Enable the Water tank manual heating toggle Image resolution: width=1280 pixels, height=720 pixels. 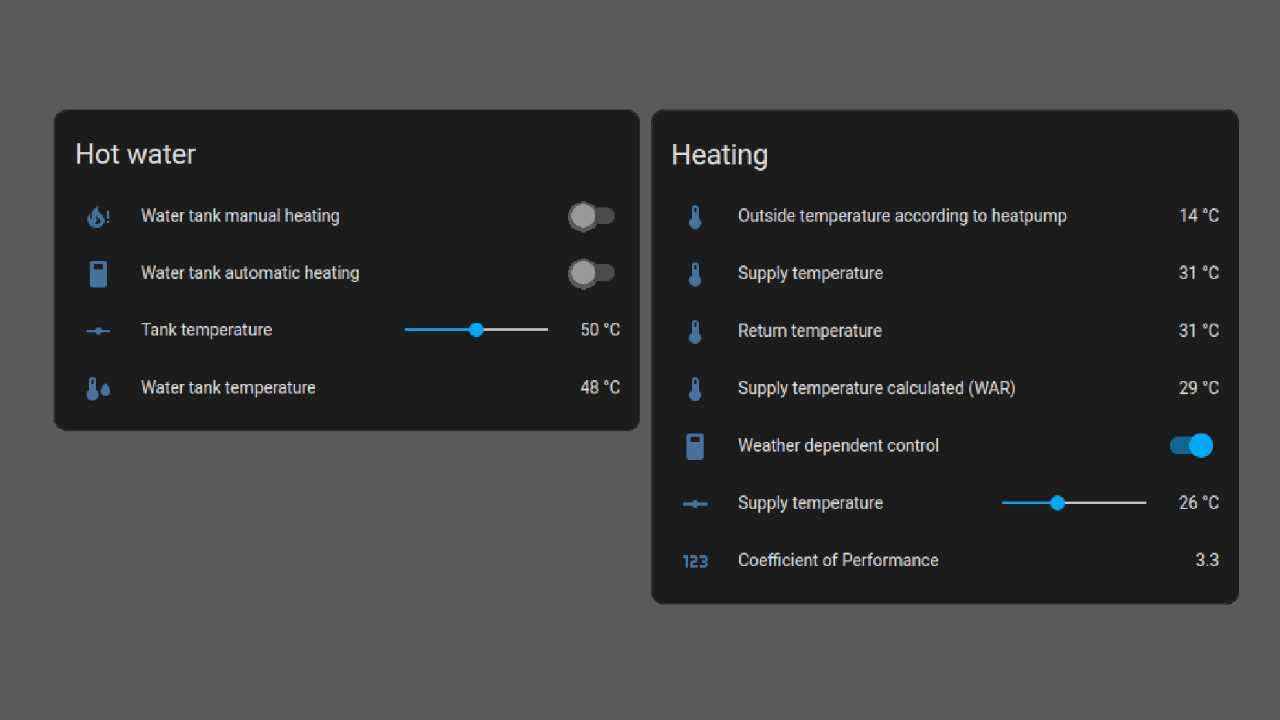coord(592,216)
